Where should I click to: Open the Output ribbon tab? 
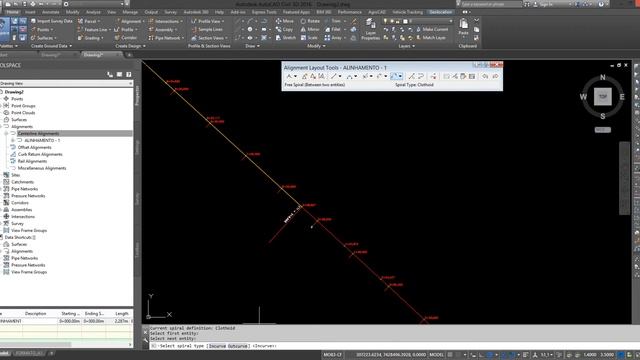click(151, 12)
